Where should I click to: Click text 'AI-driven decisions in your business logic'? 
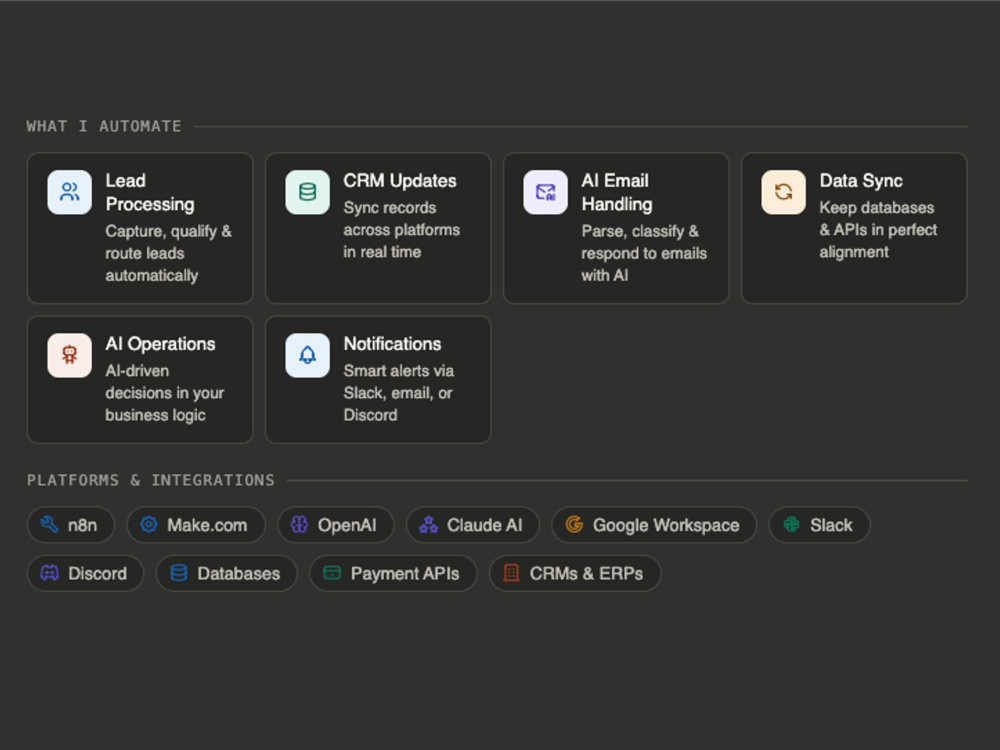click(165, 393)
